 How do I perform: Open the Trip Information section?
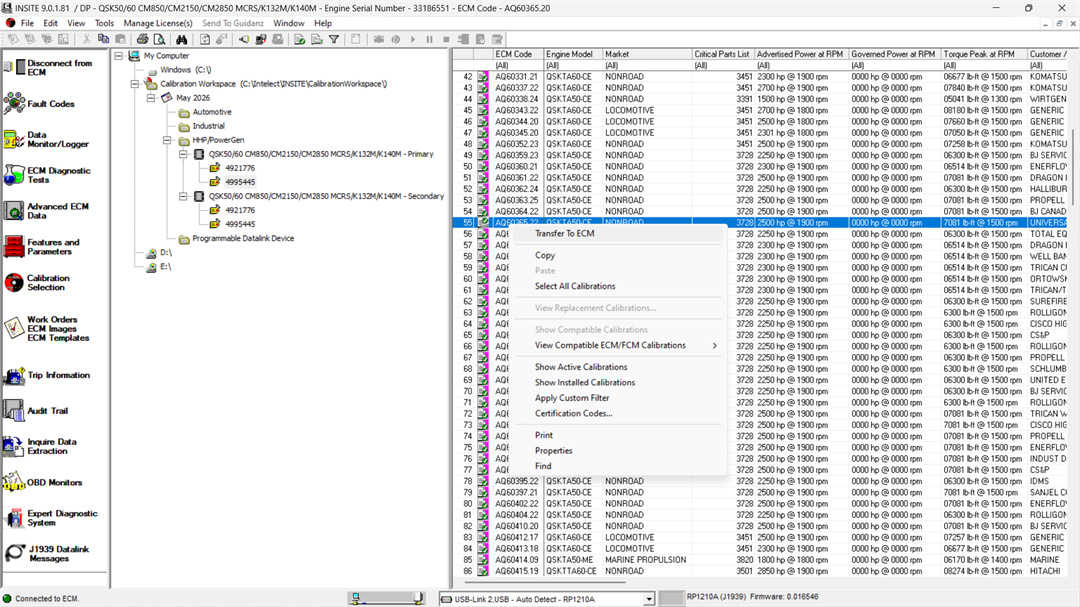pyautogui.click(x=58, y=376)
